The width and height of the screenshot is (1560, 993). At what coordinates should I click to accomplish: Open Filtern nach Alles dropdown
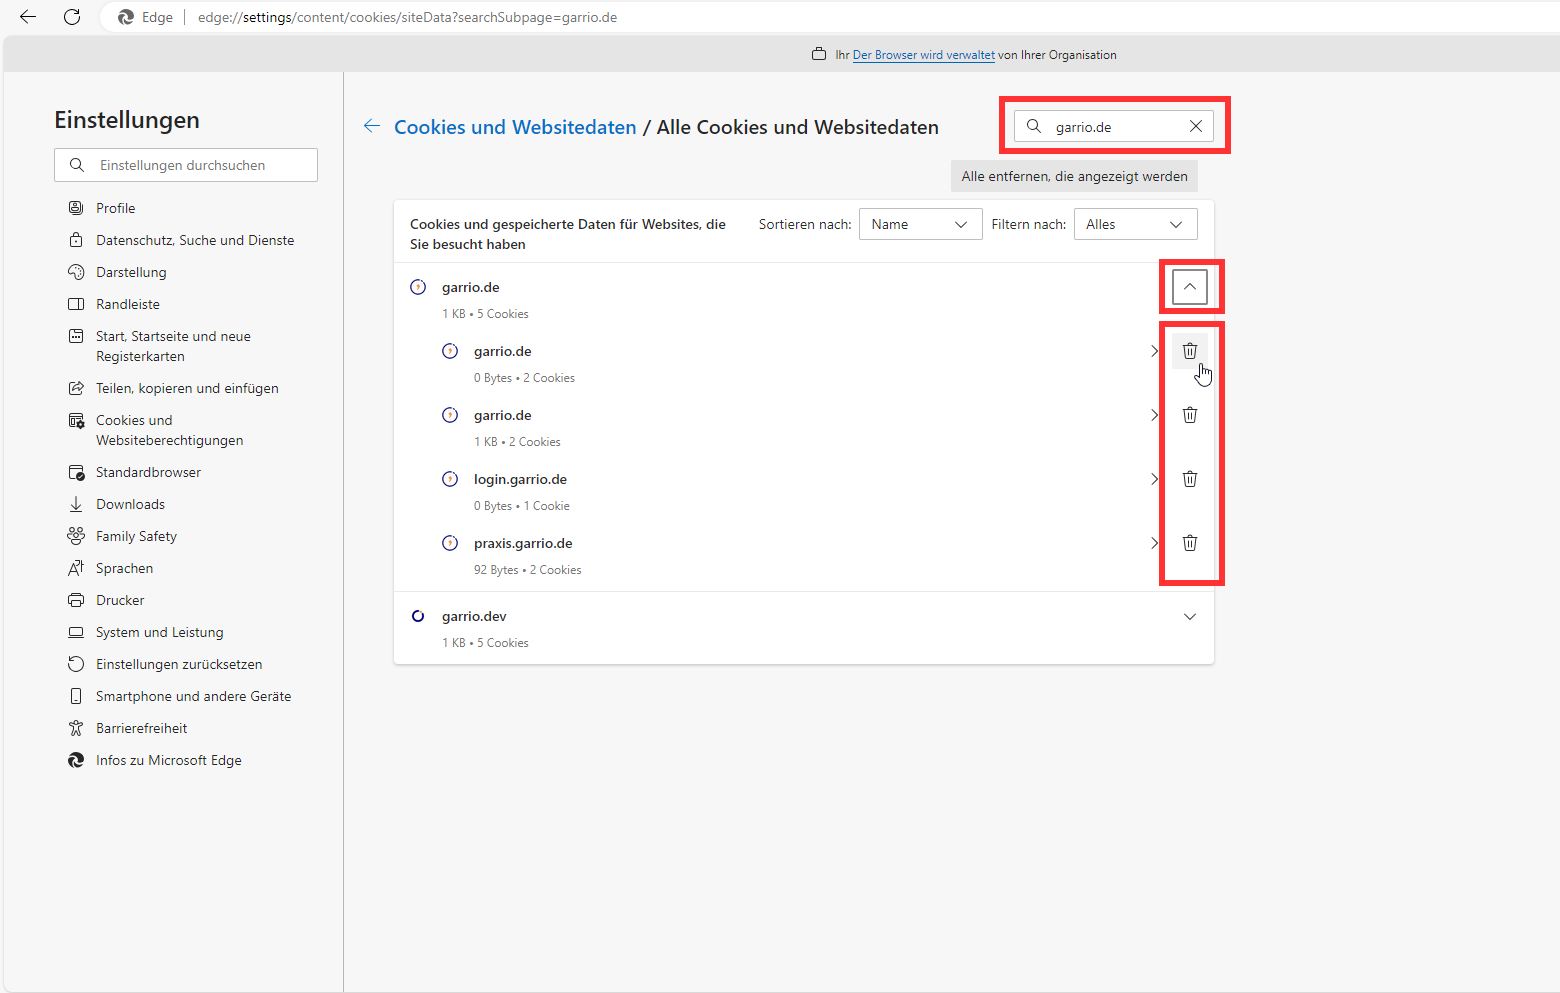[1135, 224]
